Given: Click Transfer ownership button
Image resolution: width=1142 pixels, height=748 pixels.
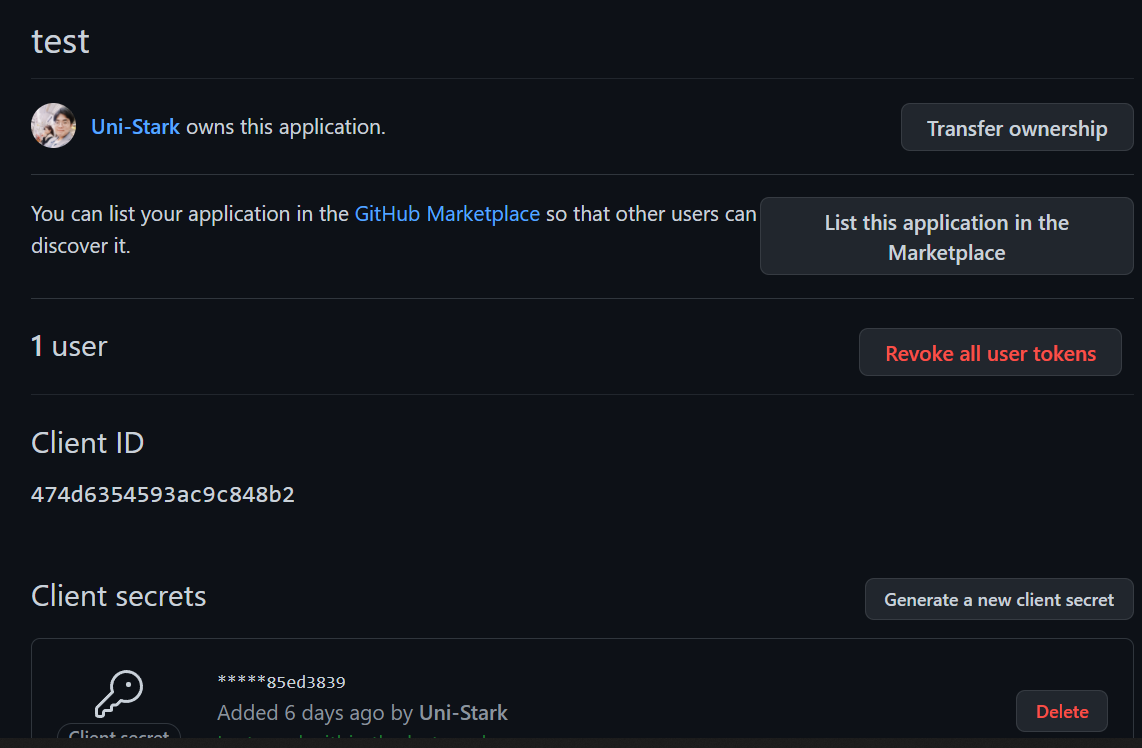Looking at the screenshot, I should click(x=1017, y=127).
